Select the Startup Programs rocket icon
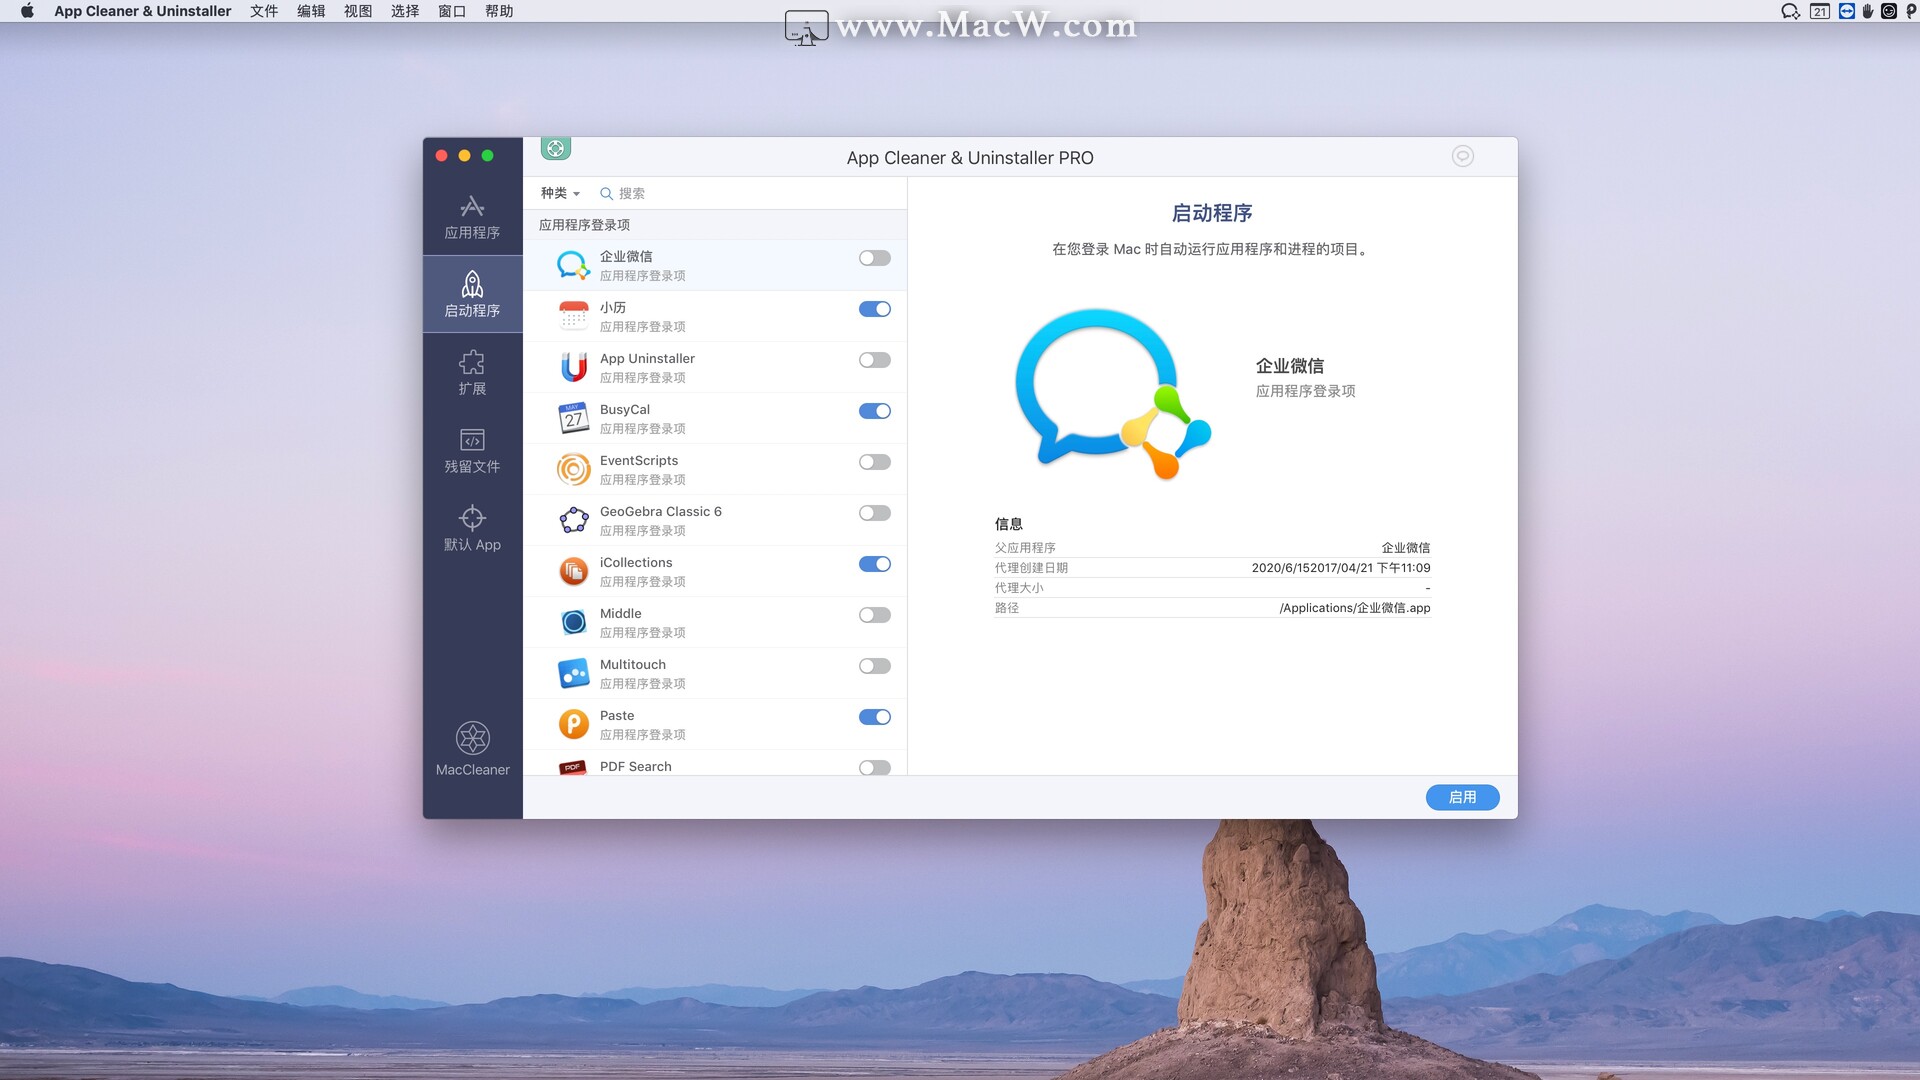 pyautogui.click(x=472, y=284)
